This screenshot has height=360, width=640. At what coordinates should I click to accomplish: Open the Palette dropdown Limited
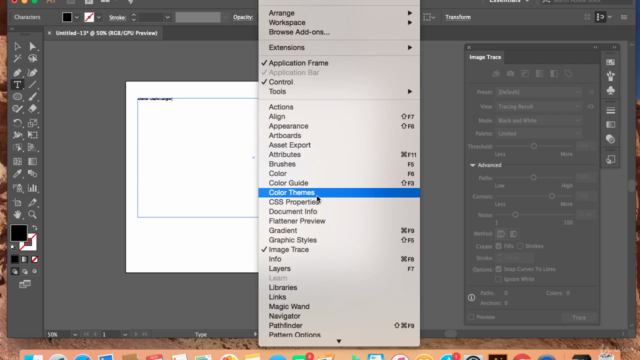pos(538,133)
